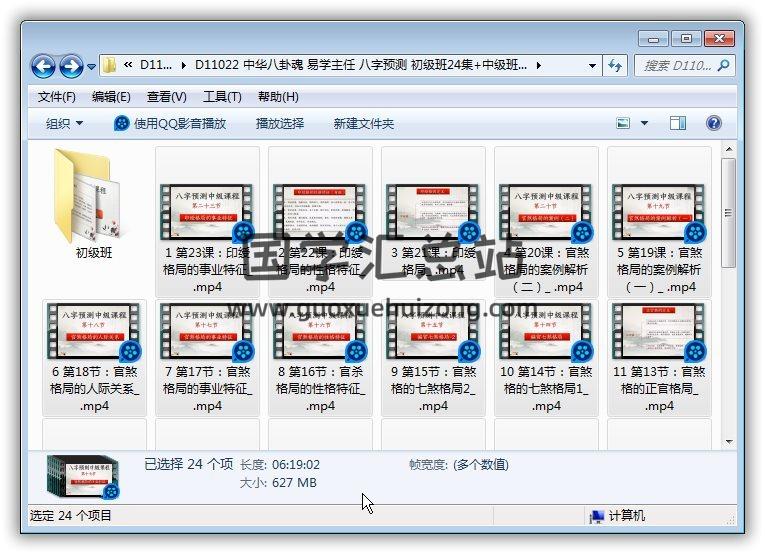Expand the arrow after D11... breadcrumb
The image size is (765, 554).
coord(183,65)
